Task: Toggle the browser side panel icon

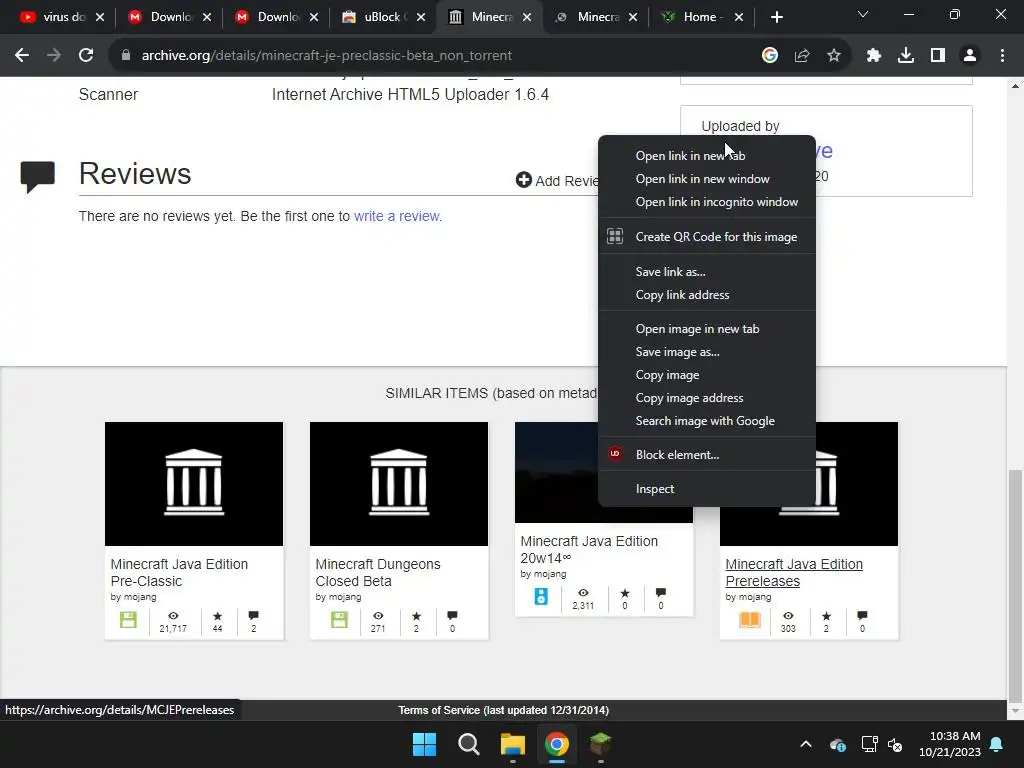Action: point(938,56)
